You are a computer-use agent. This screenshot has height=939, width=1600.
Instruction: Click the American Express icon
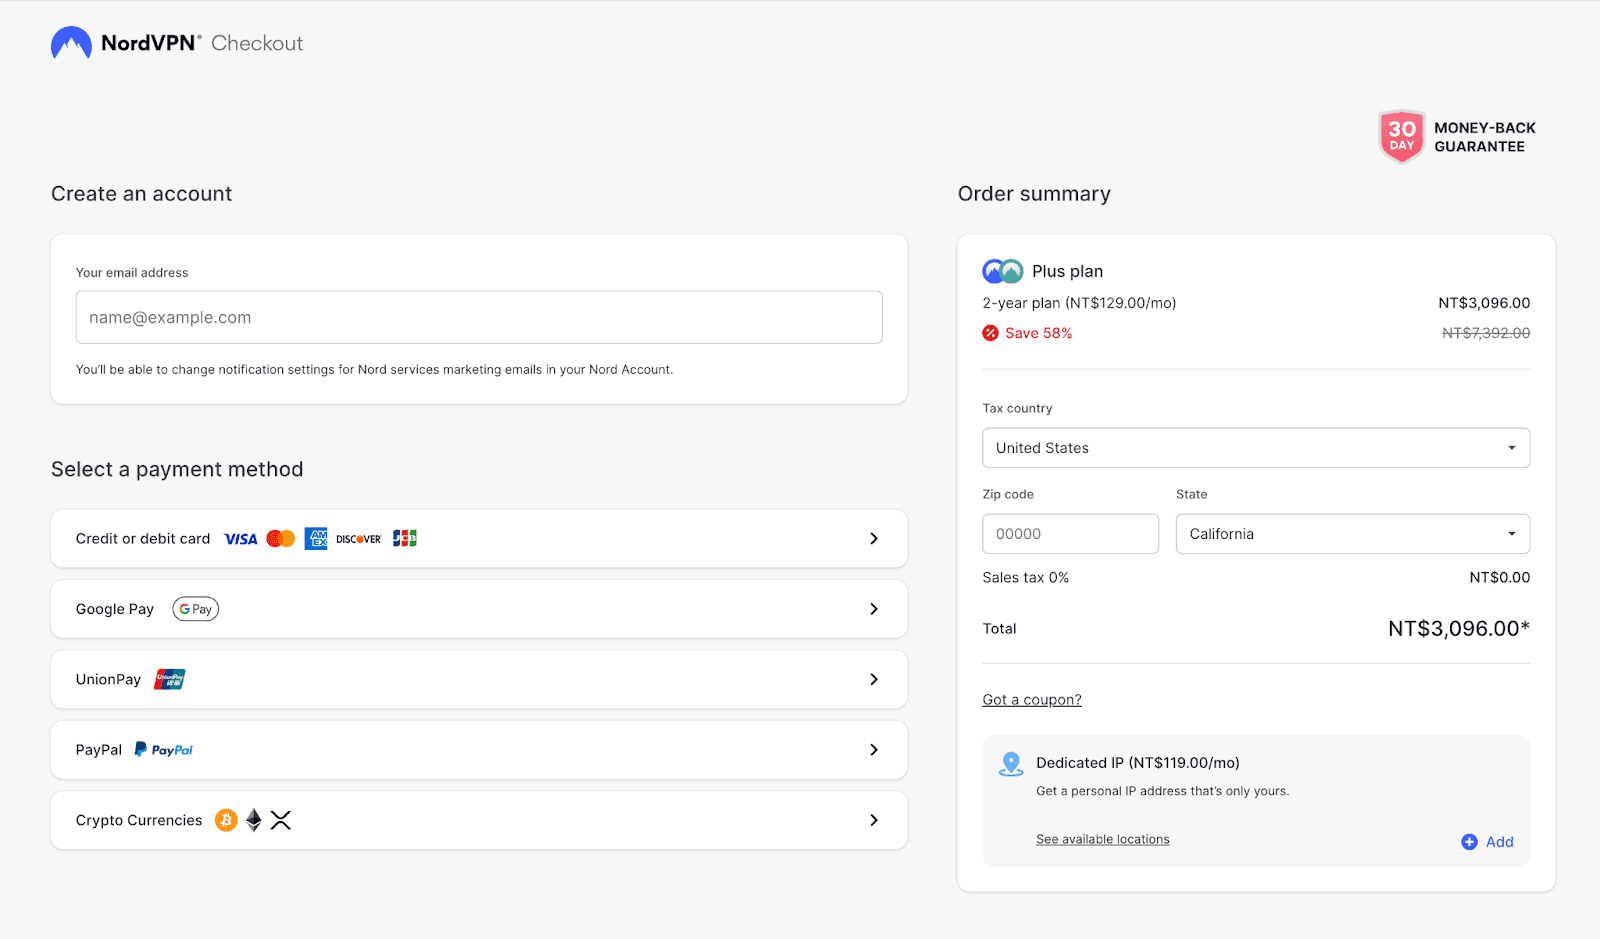316,539
